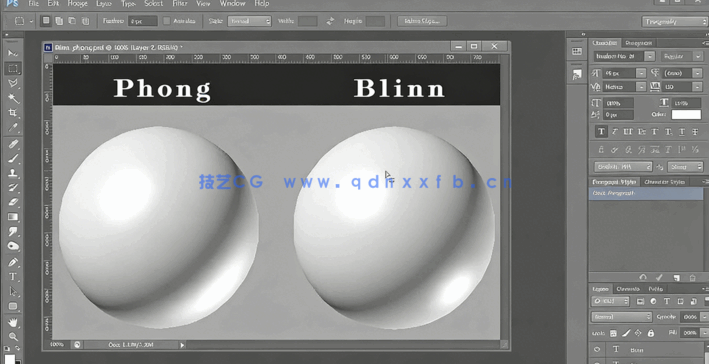709x364 pixels.
Task: Open the kerning dropdown
Action: coord(641,87)
